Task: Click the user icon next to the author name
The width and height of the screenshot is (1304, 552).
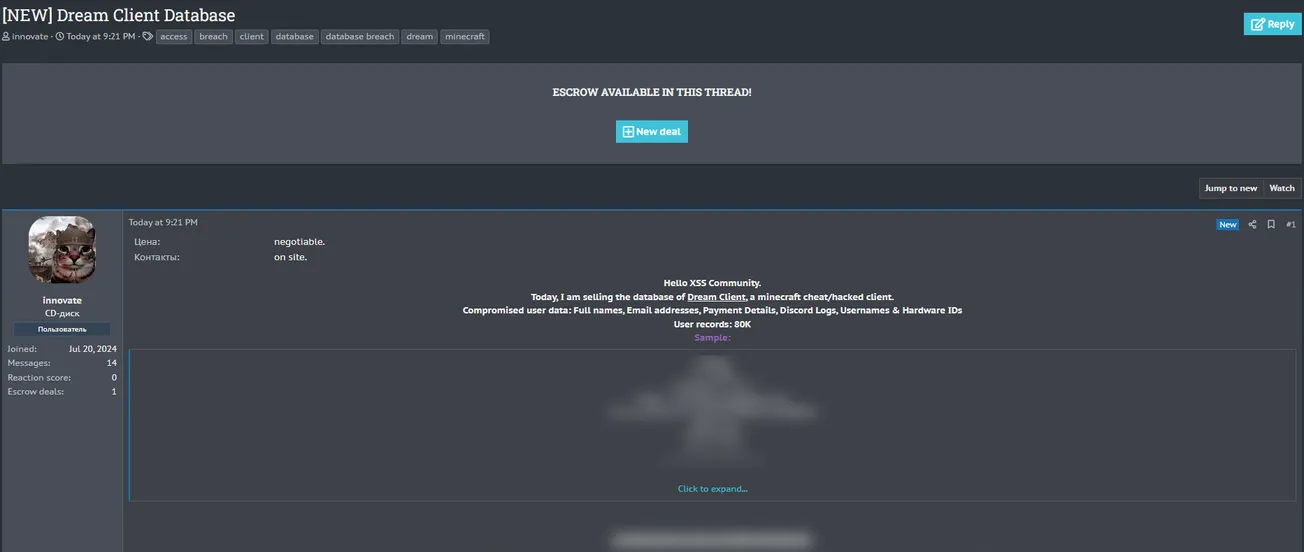Action: coord(6,37)
